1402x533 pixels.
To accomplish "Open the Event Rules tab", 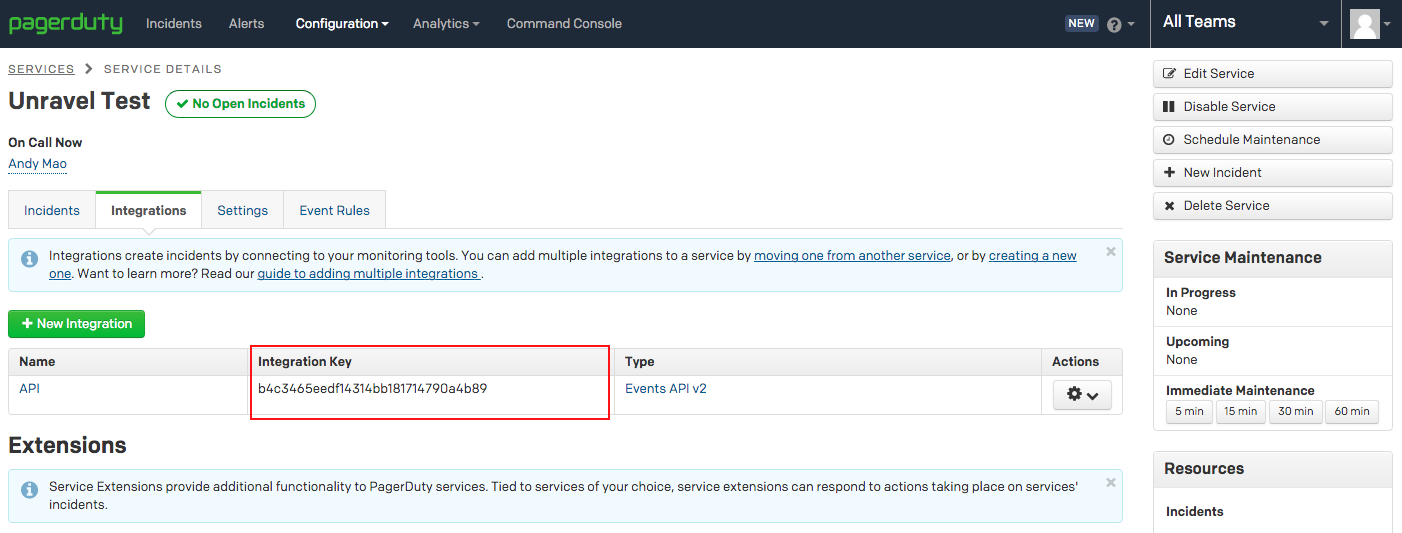I will 335,210.
